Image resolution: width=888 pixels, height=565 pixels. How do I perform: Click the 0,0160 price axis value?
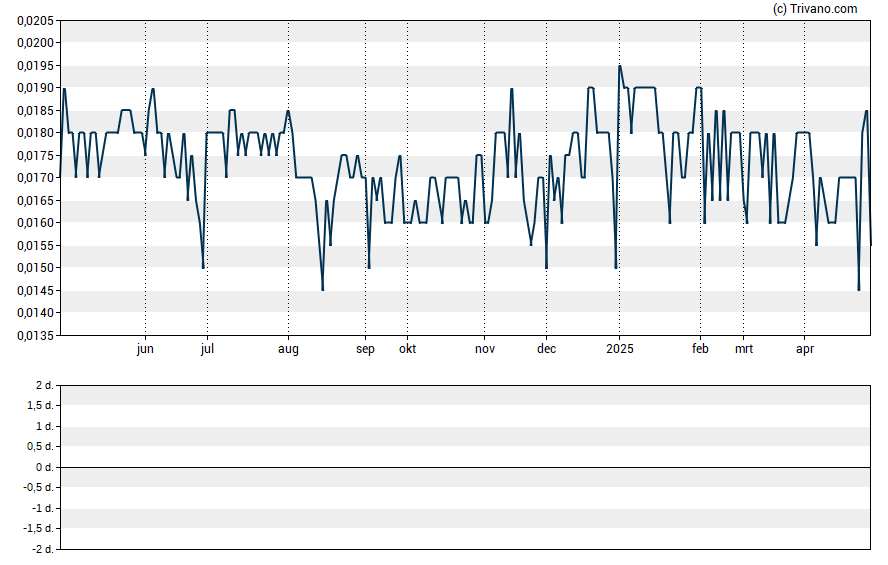pyautogui.click(x=35, y=223)
